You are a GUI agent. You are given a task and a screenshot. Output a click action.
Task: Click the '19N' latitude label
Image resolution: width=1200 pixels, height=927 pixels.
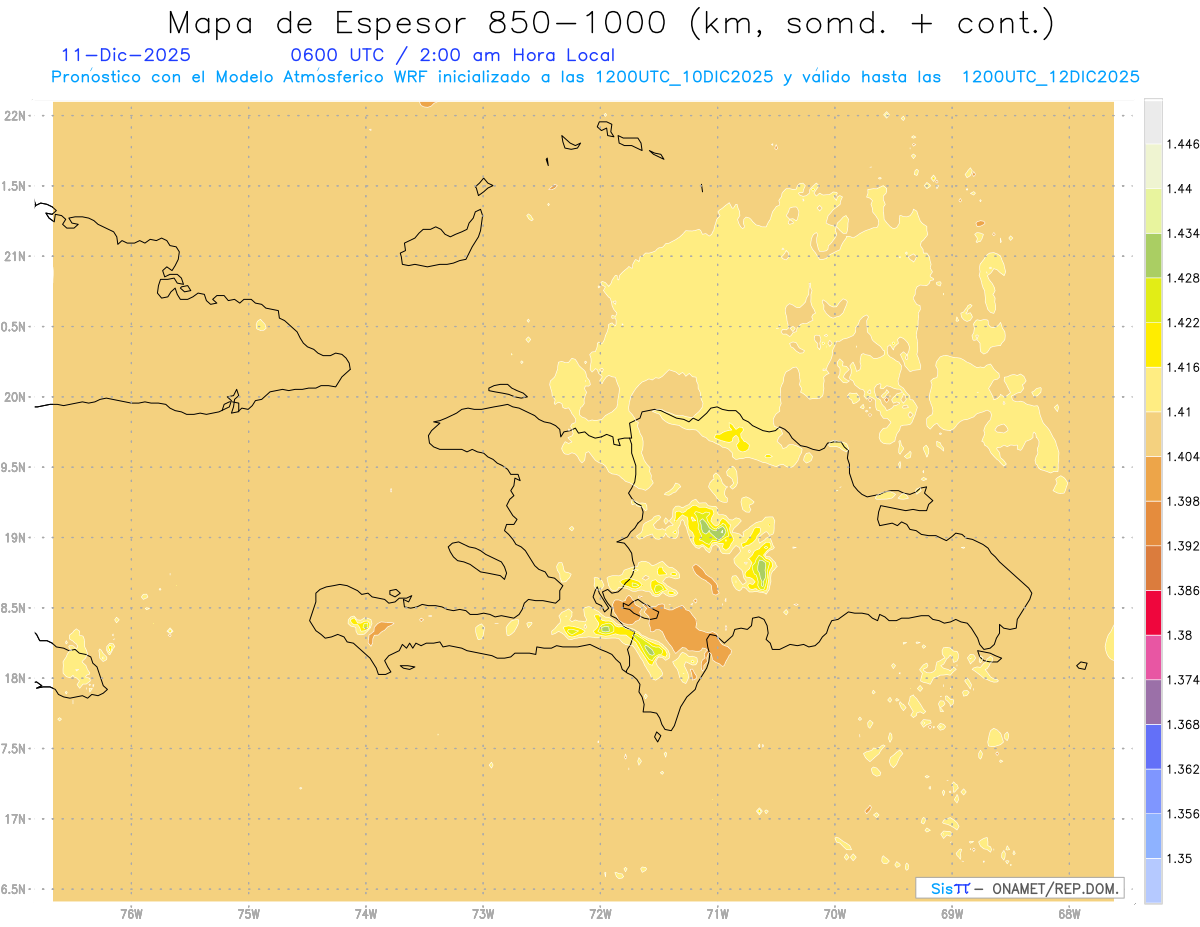(15, 538)
